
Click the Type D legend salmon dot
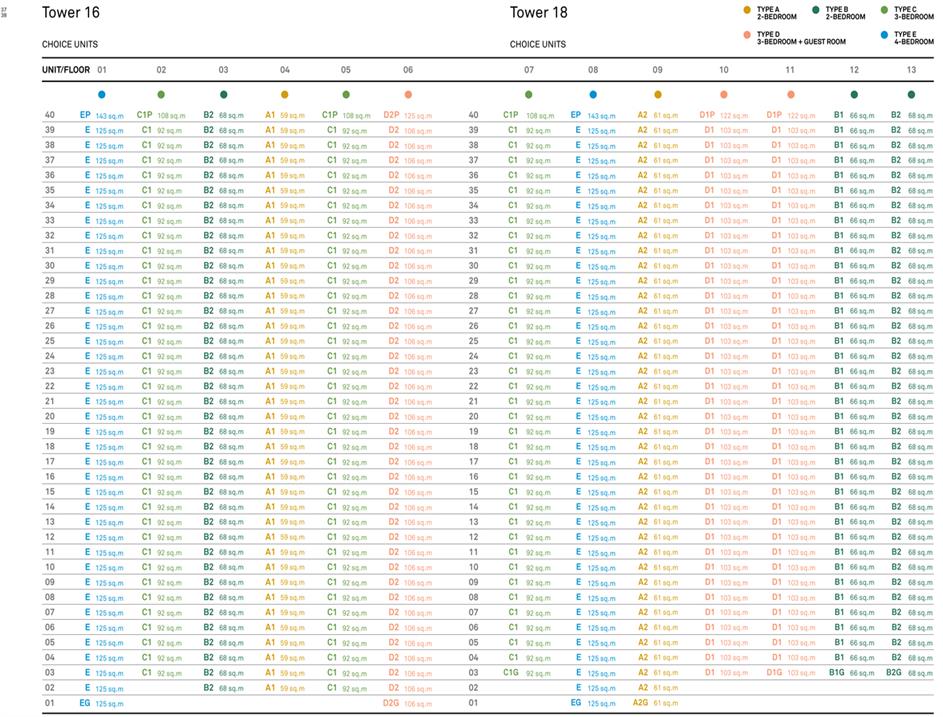point(746,36)
